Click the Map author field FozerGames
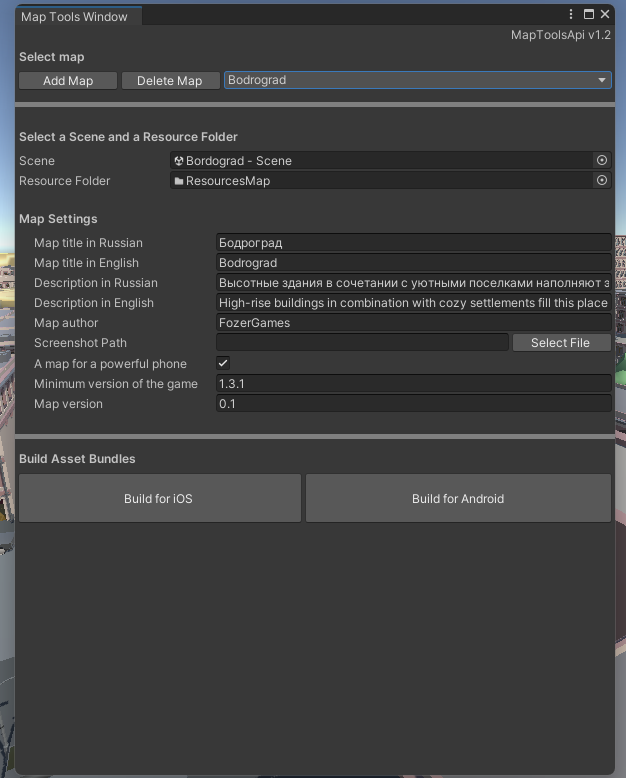This screenshot has width=626, height=778. point(414,323)
